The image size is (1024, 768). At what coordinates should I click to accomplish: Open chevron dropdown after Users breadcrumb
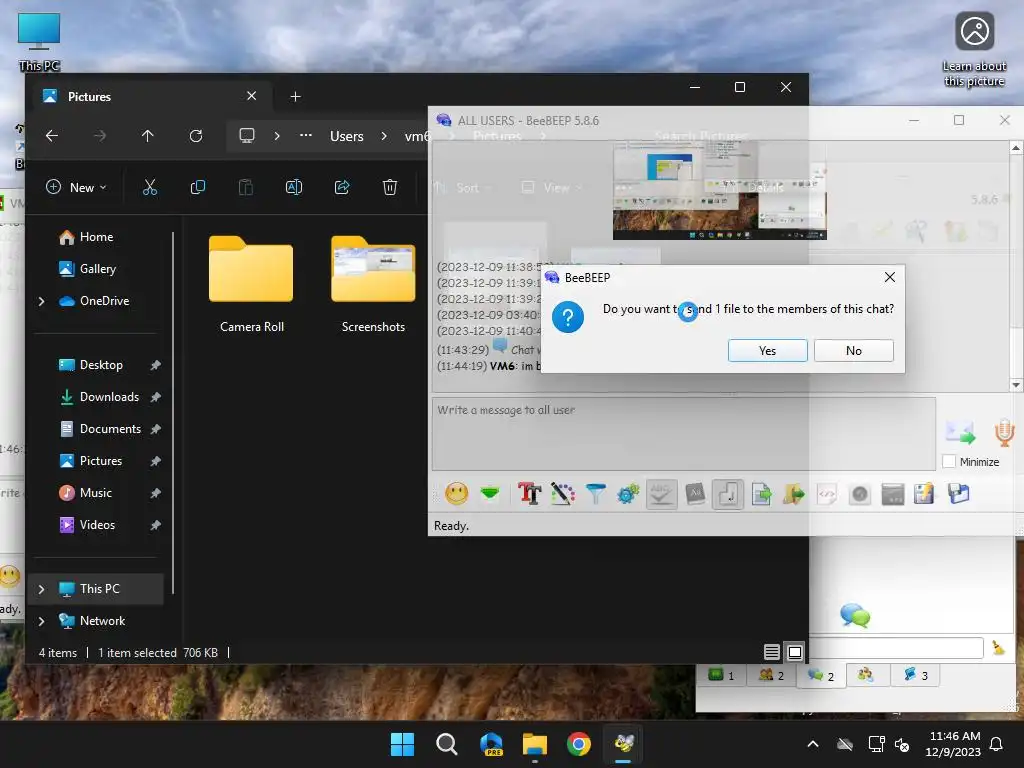click(x=384, y=136)
